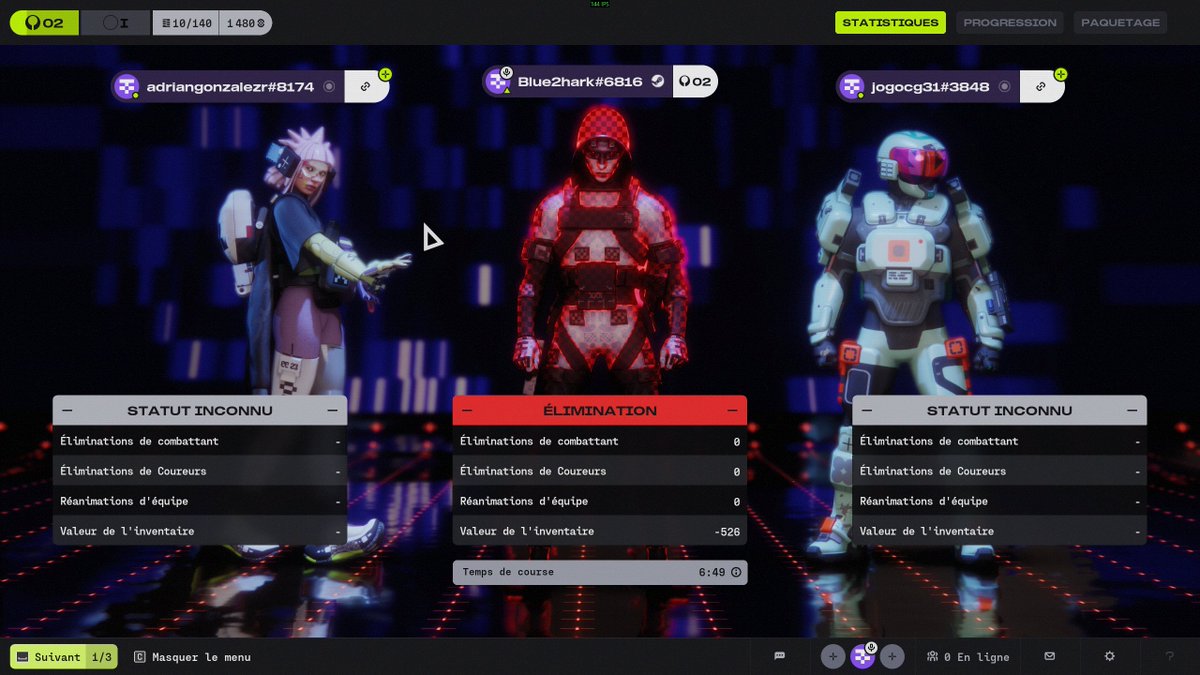Viewport: 1200px width, 675px height.
Task: Click the clock icon beside Temps de course
Action: pos(736,572)
